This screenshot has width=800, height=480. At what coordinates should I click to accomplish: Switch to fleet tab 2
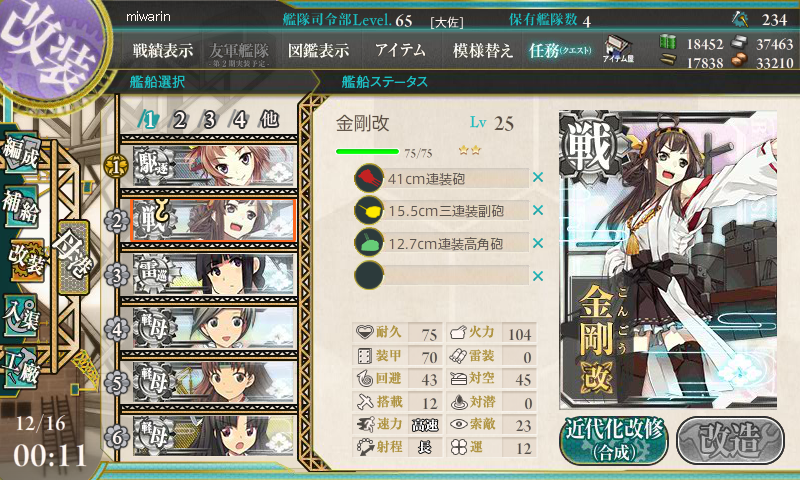click(x=180, y=120)
